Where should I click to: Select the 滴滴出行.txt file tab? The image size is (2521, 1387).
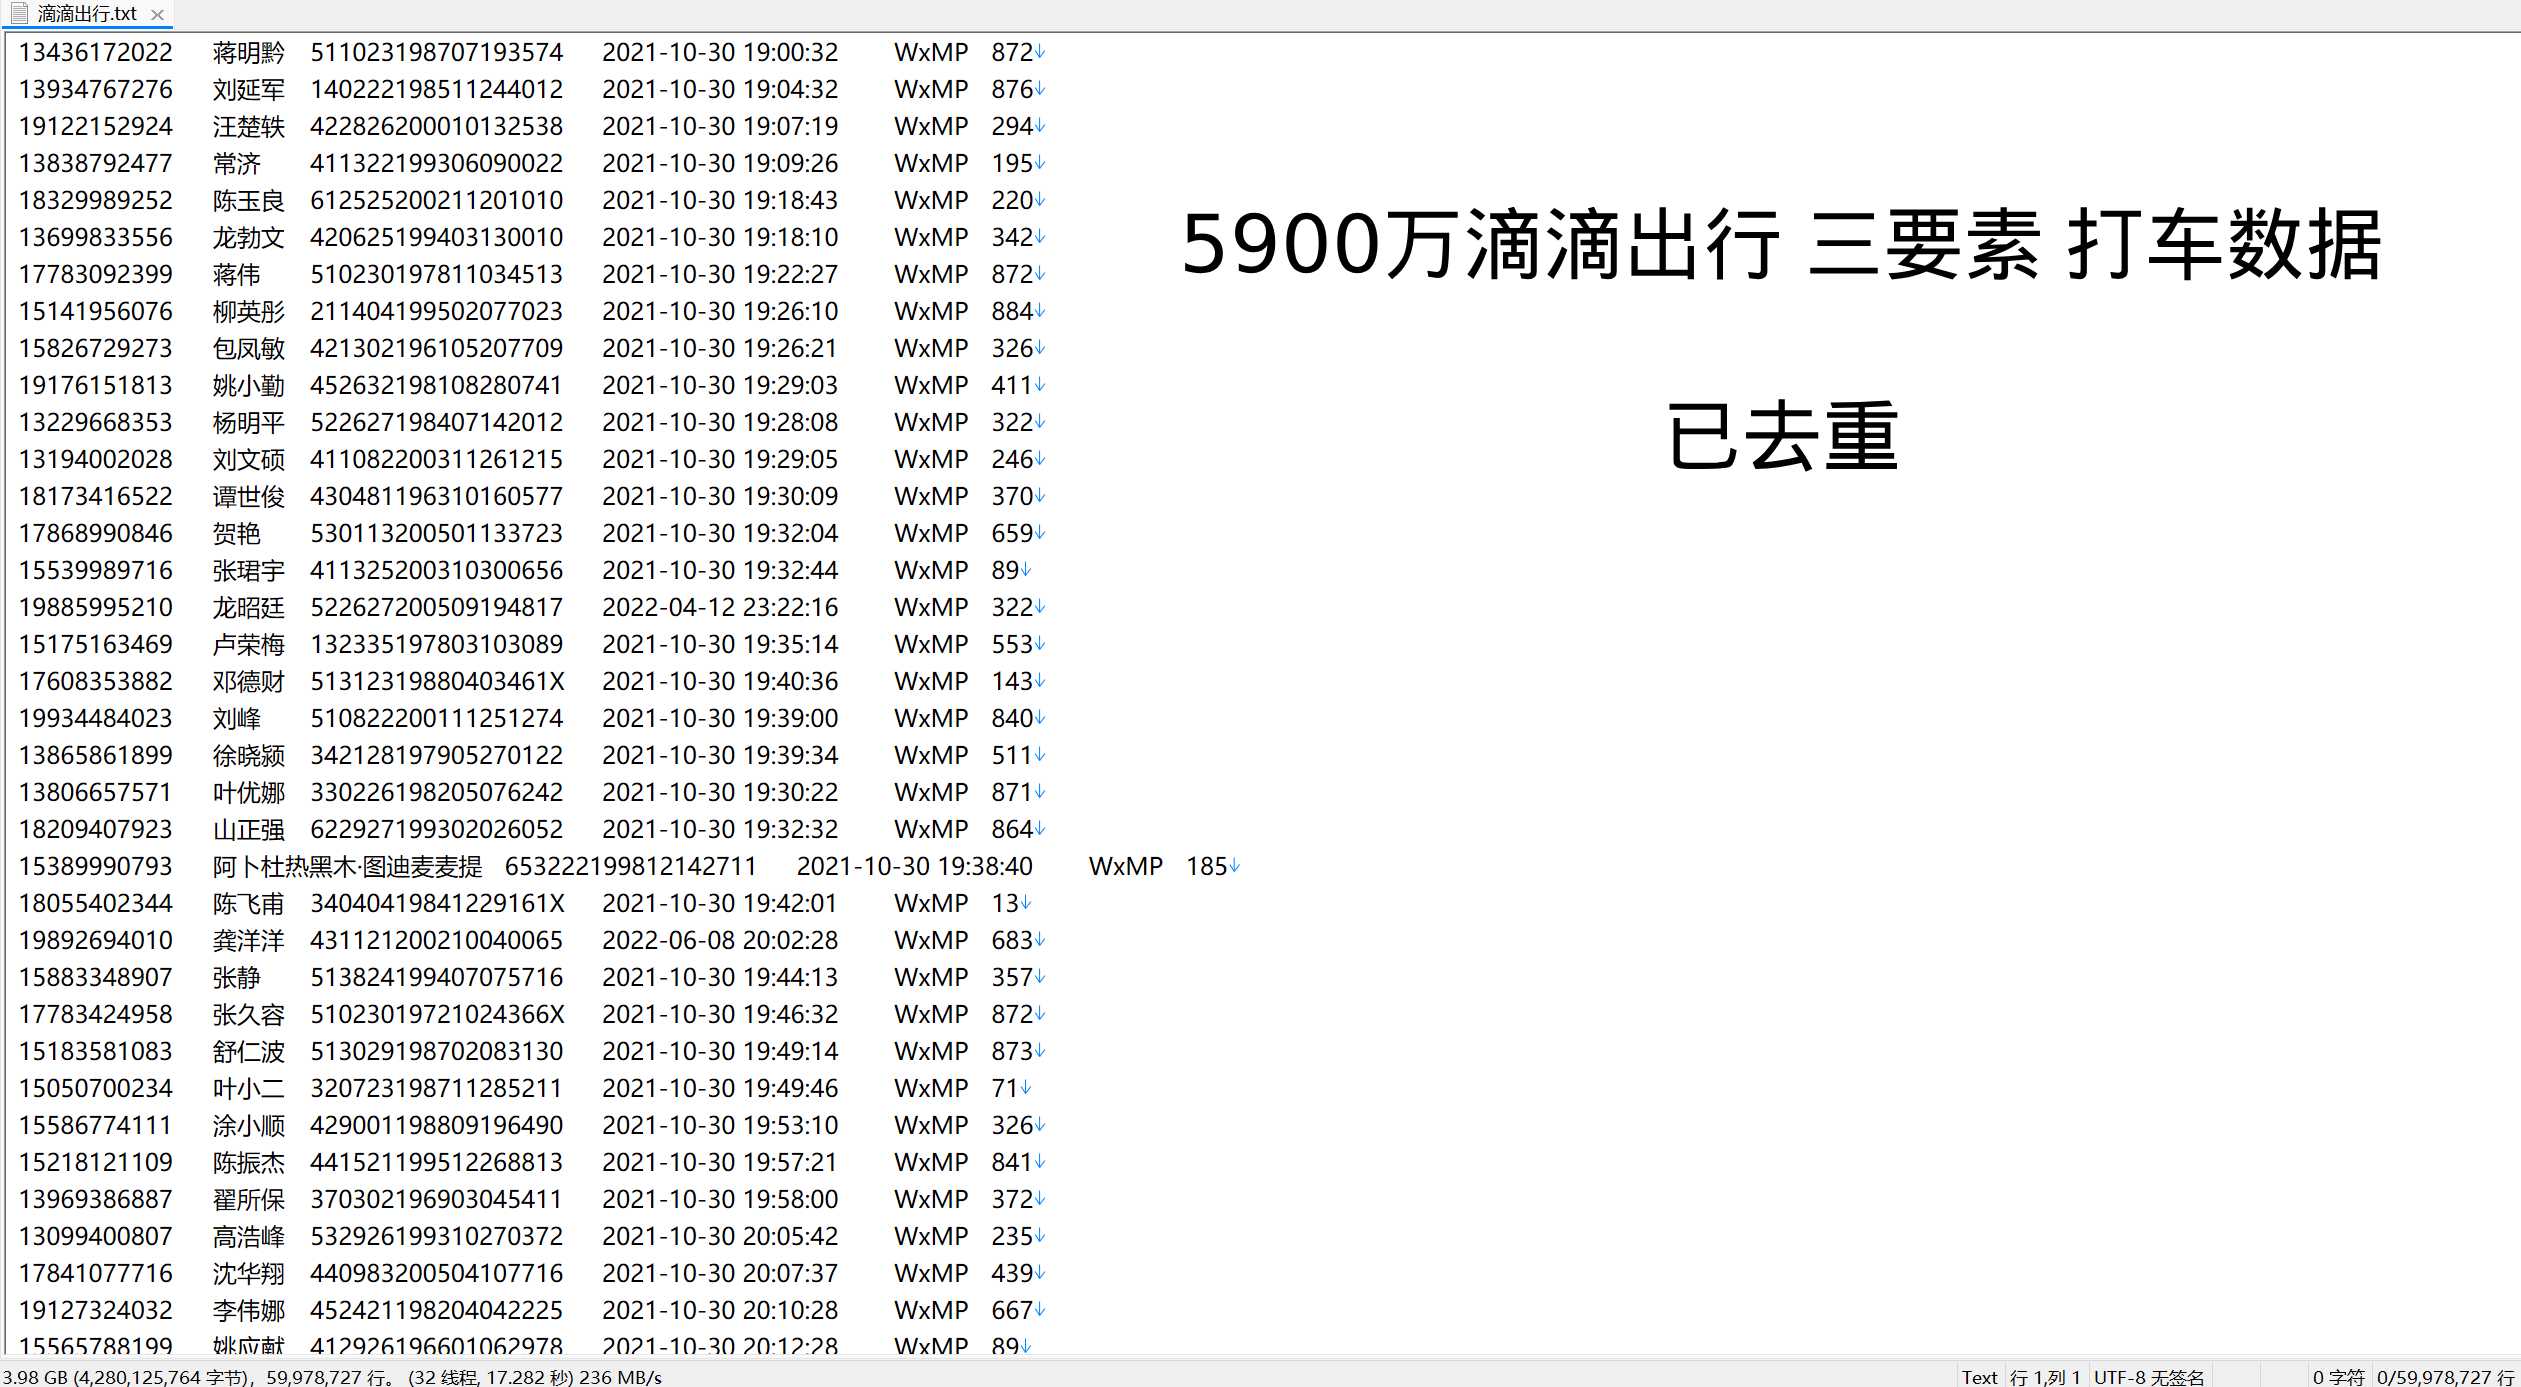[x=87, y=14]
